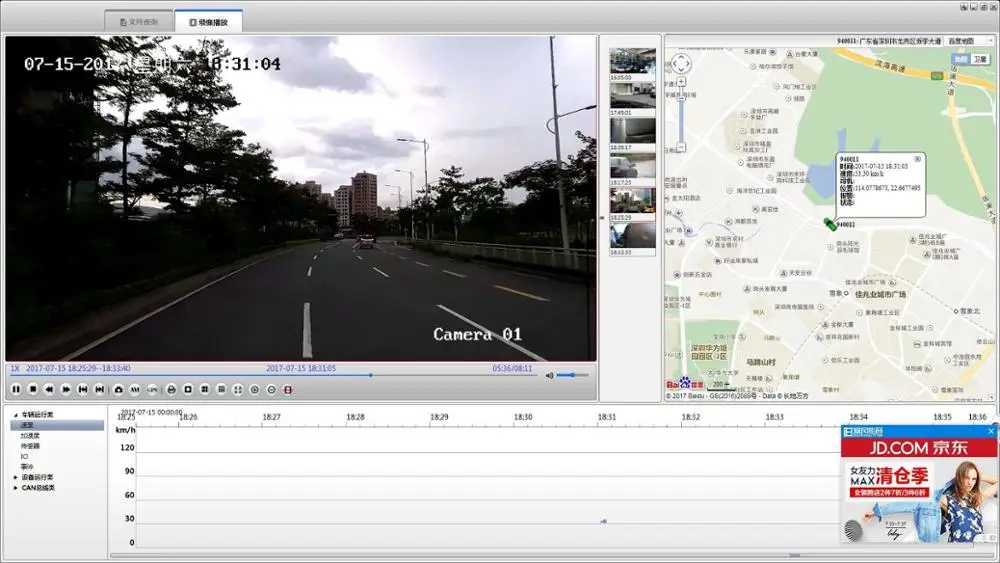Close the 940011 vehicle info popup

click(919, 157)
